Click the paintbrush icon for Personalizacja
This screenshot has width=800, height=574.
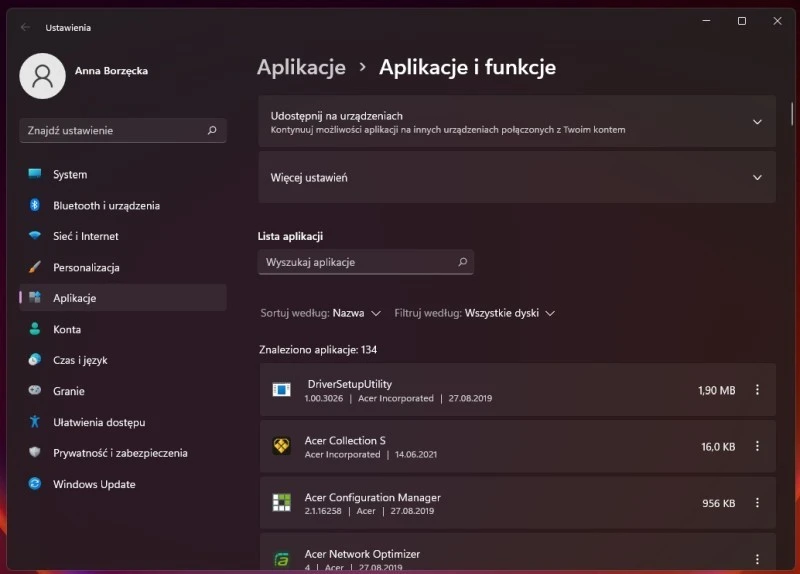35,267
